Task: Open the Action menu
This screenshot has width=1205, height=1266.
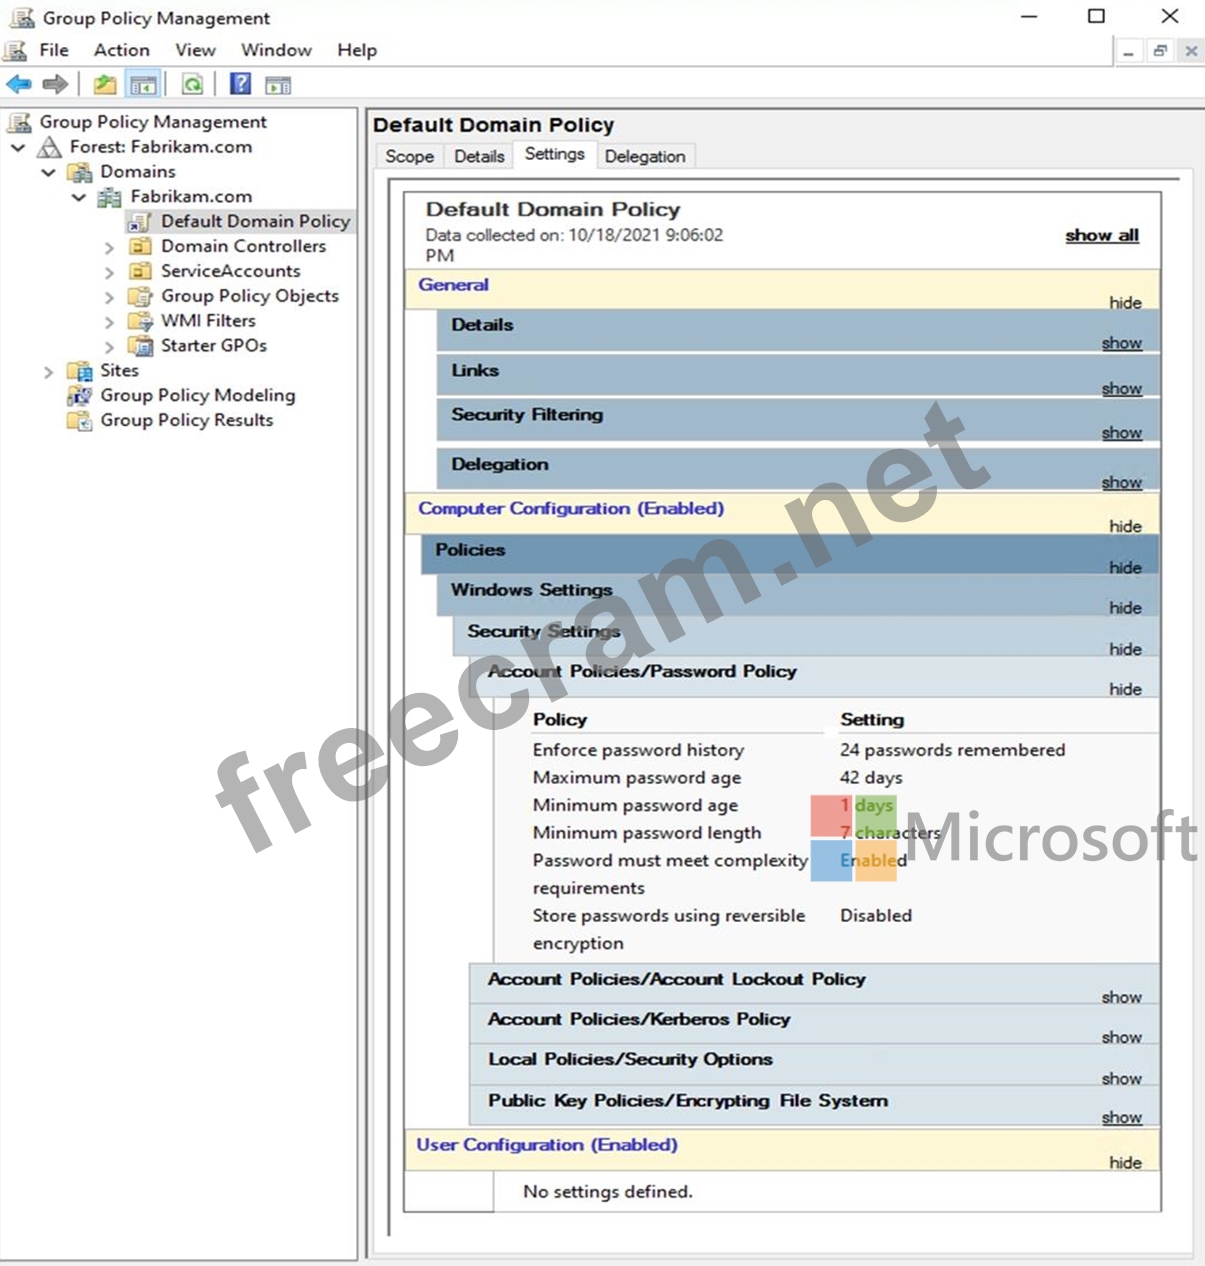Action: click(x=122, y=50)
